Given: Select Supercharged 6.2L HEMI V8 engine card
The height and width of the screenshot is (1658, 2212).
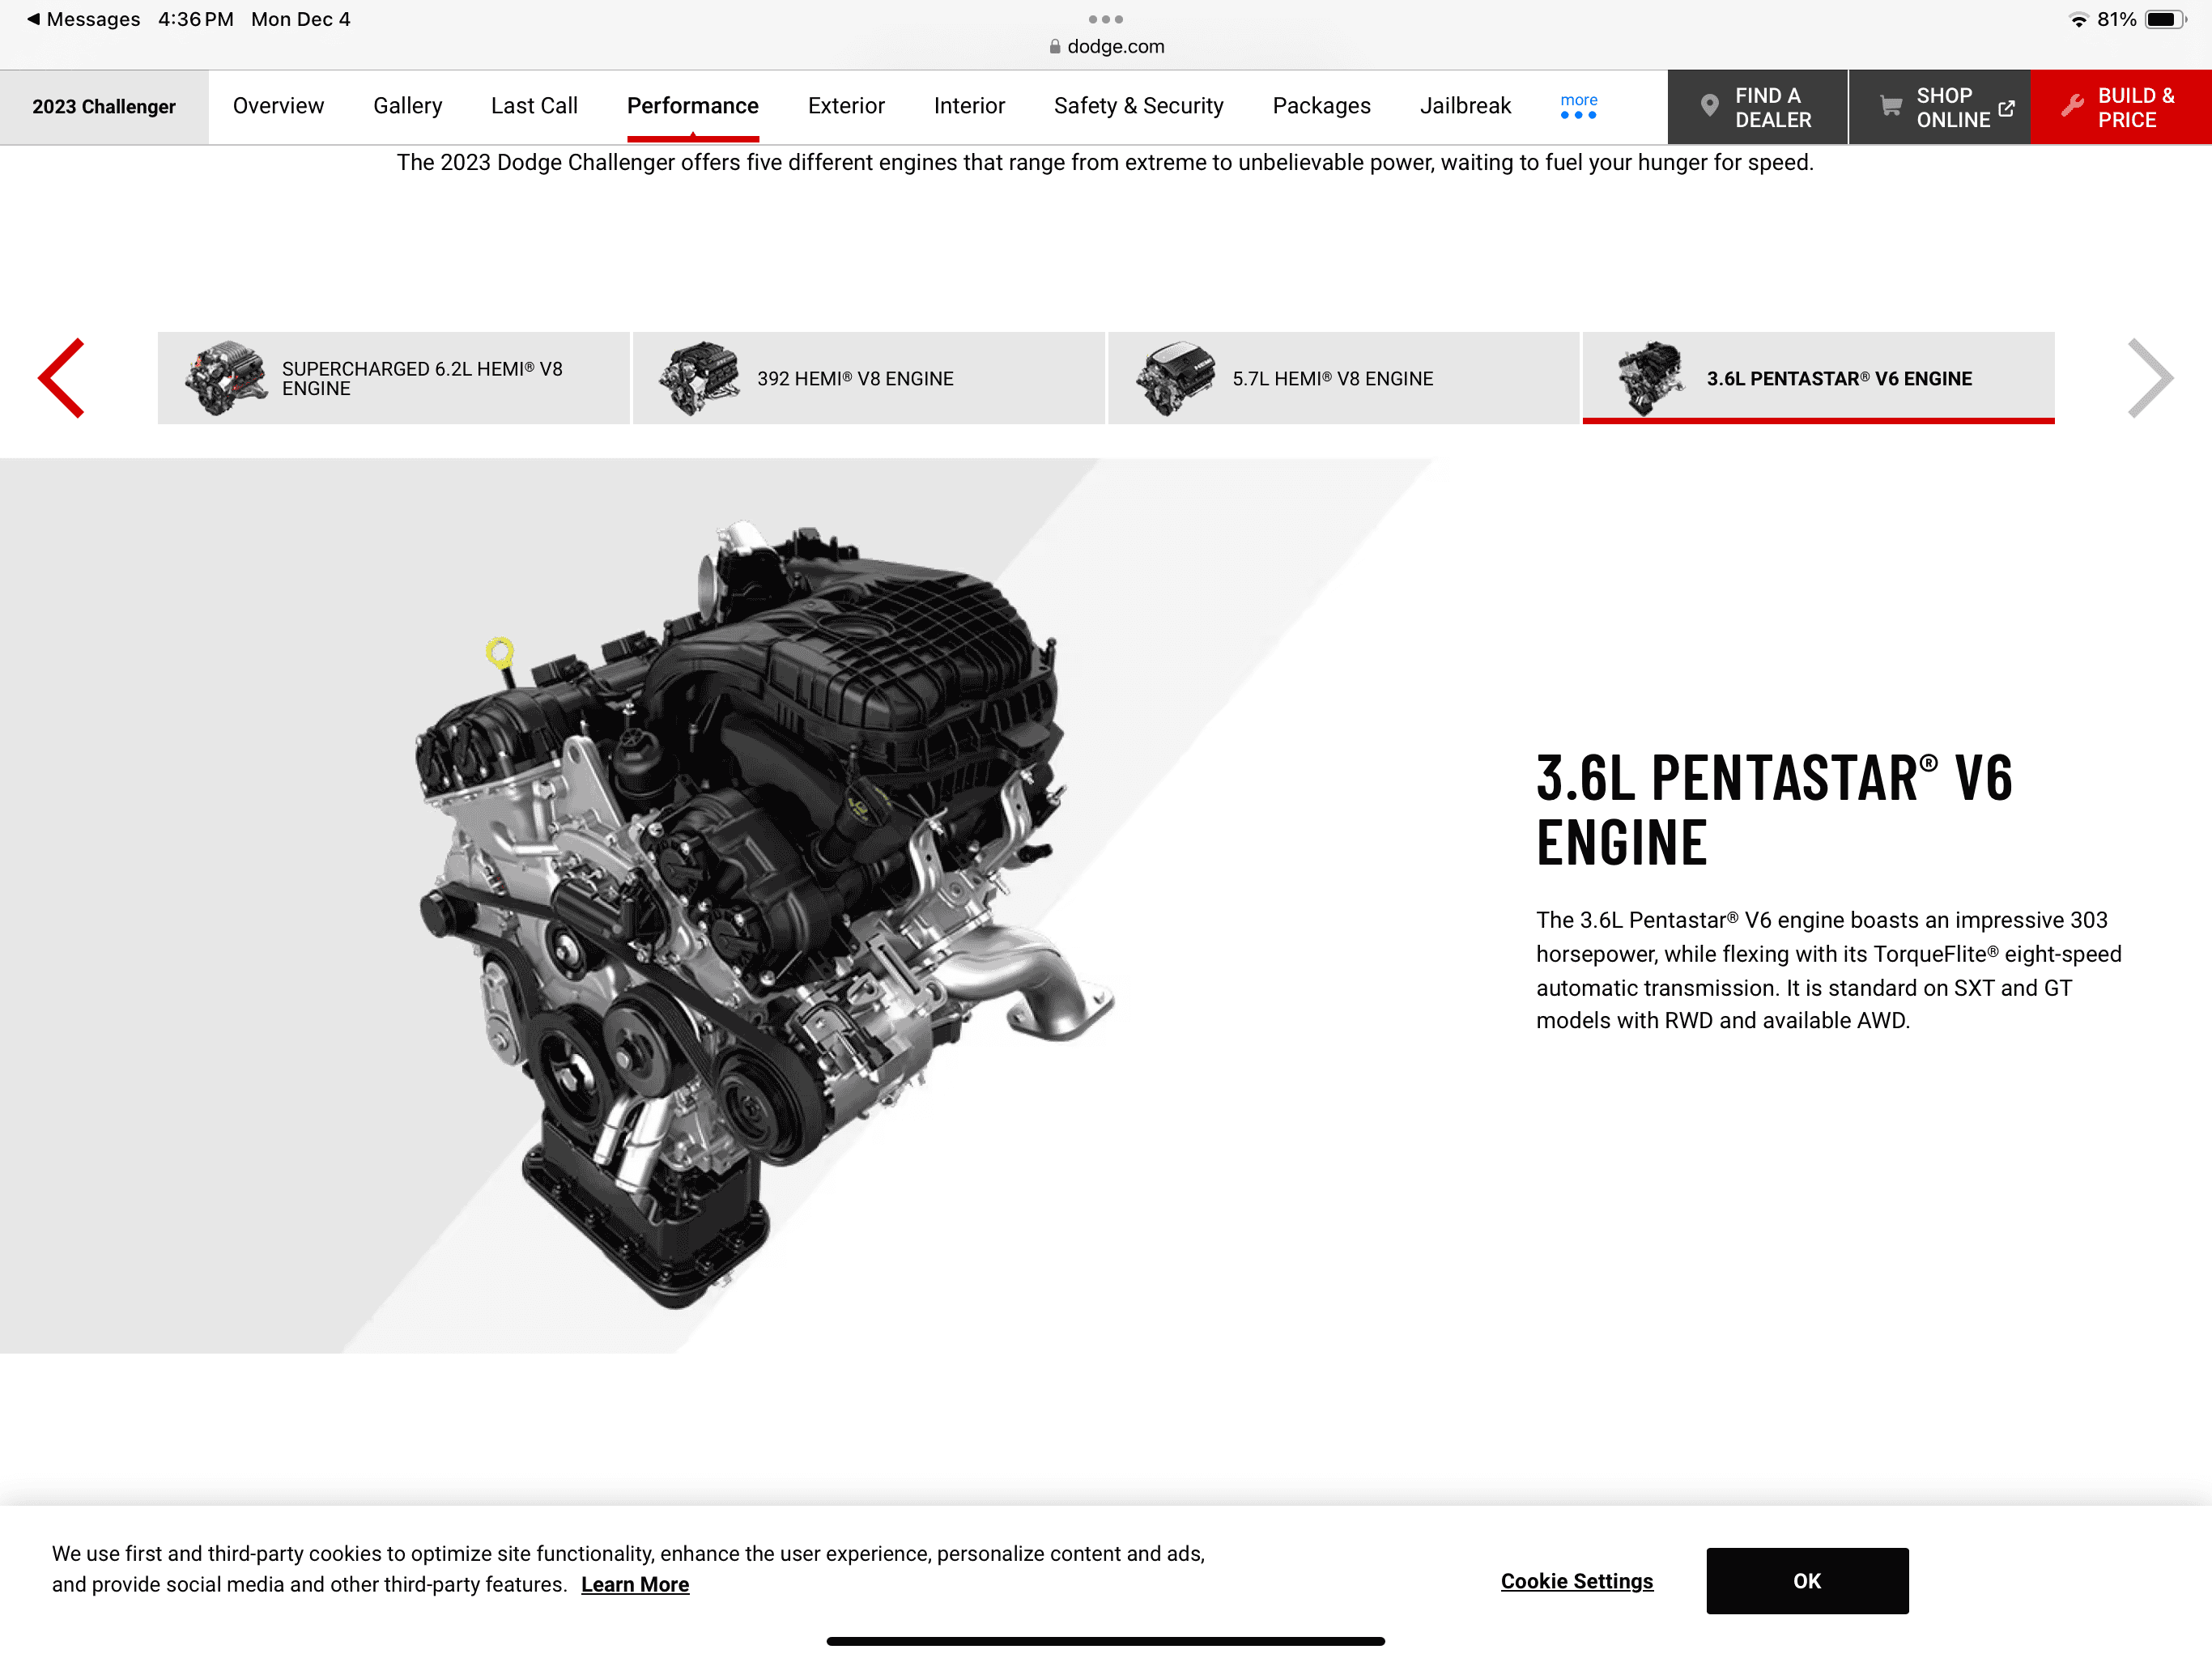Looking at the screenshot, I should pyautogui.click(x=394, y=378).
